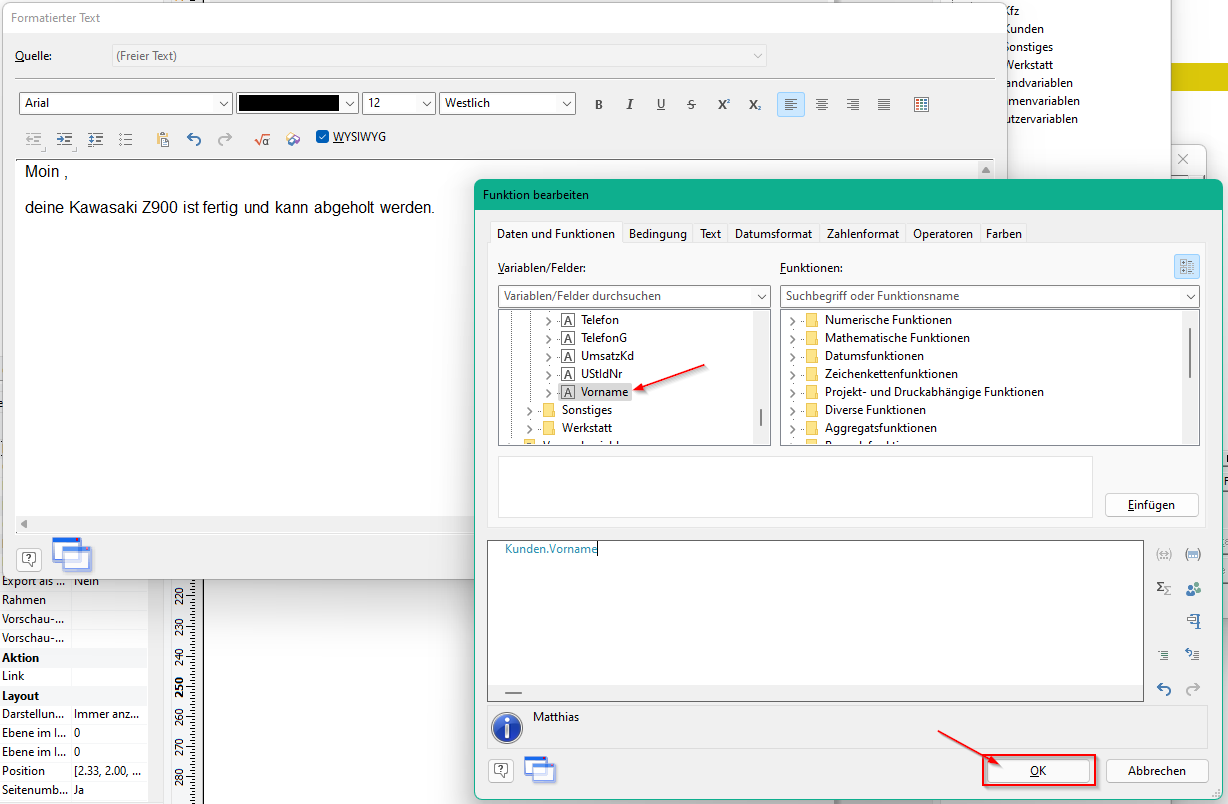The width and height of the screenshot is (1228, 804).
Task: Expand Aggregatsfunktionen folder
Action: coord(792,428)
